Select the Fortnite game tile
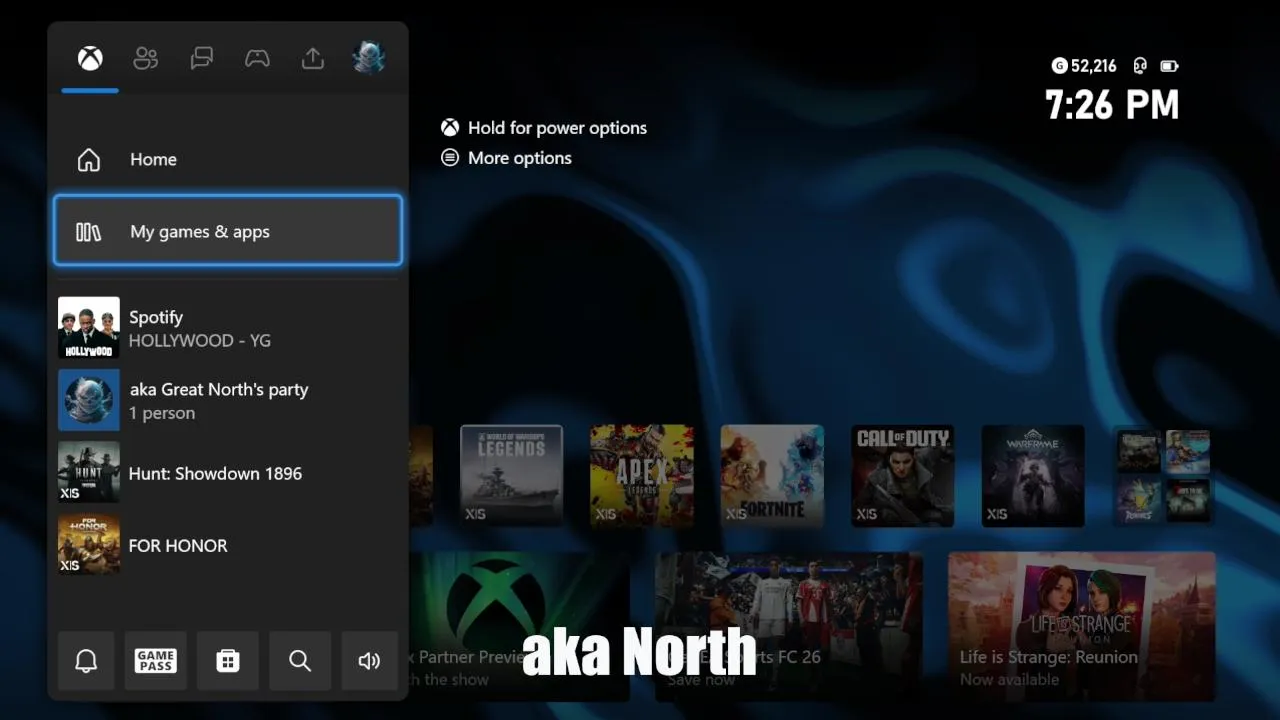The height and width of the screenshot is (720, 1280). point(772,476)
